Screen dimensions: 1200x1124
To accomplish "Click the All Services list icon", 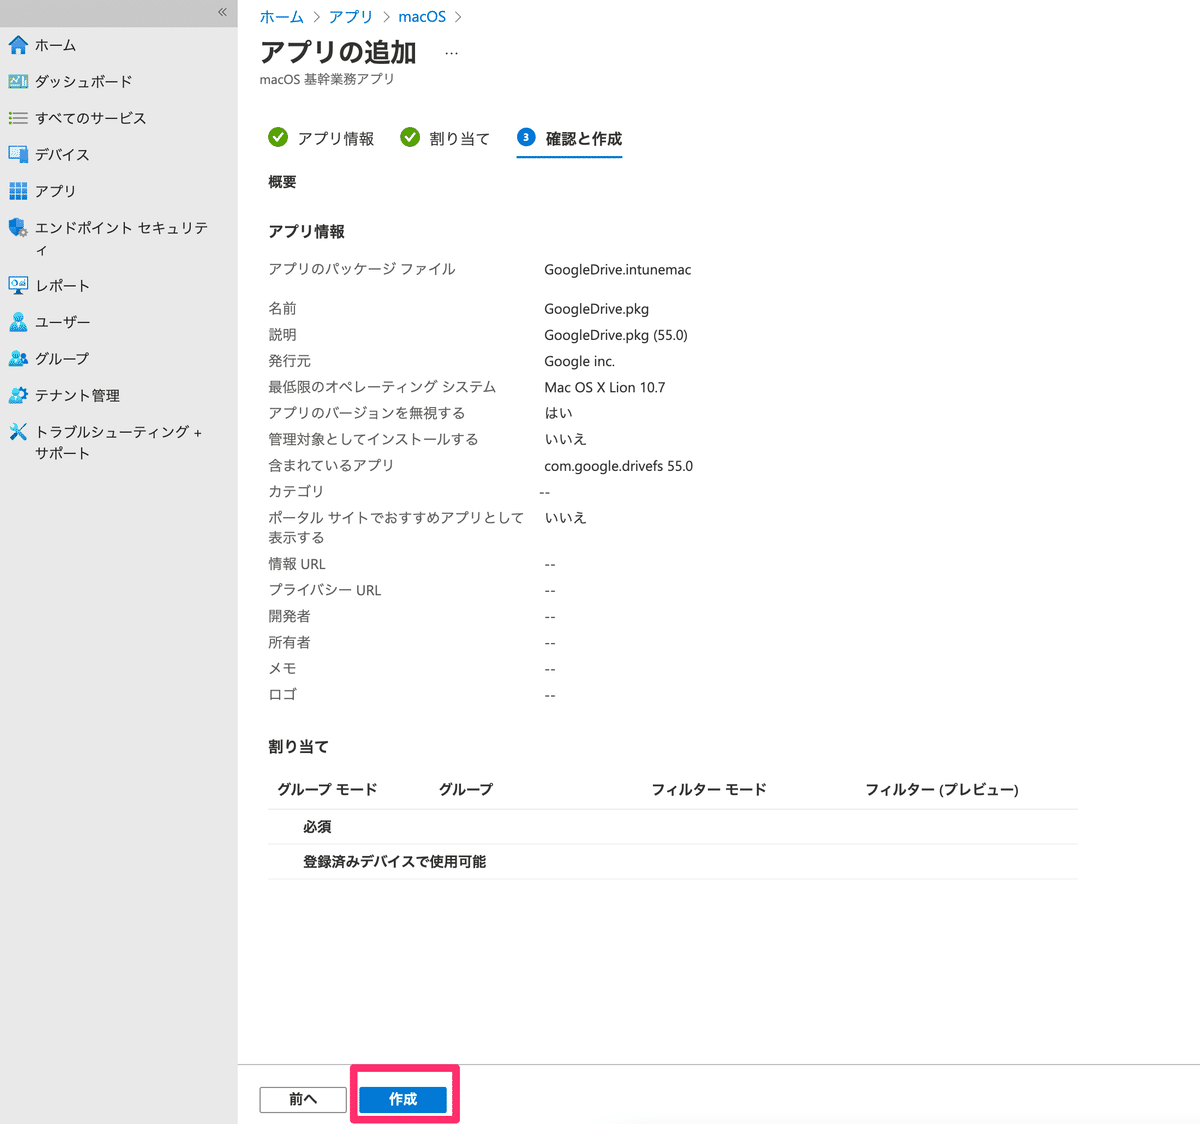I will 18,118.
